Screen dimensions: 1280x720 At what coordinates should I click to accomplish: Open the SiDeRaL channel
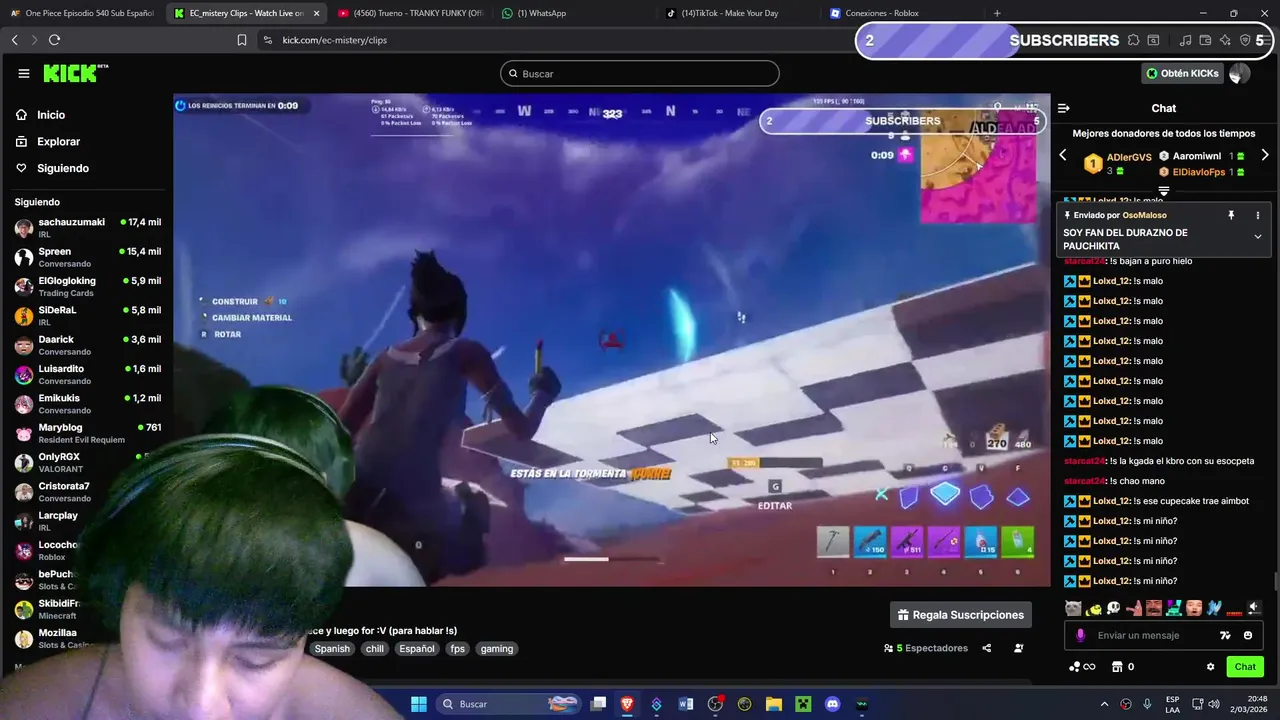[88, 316]
